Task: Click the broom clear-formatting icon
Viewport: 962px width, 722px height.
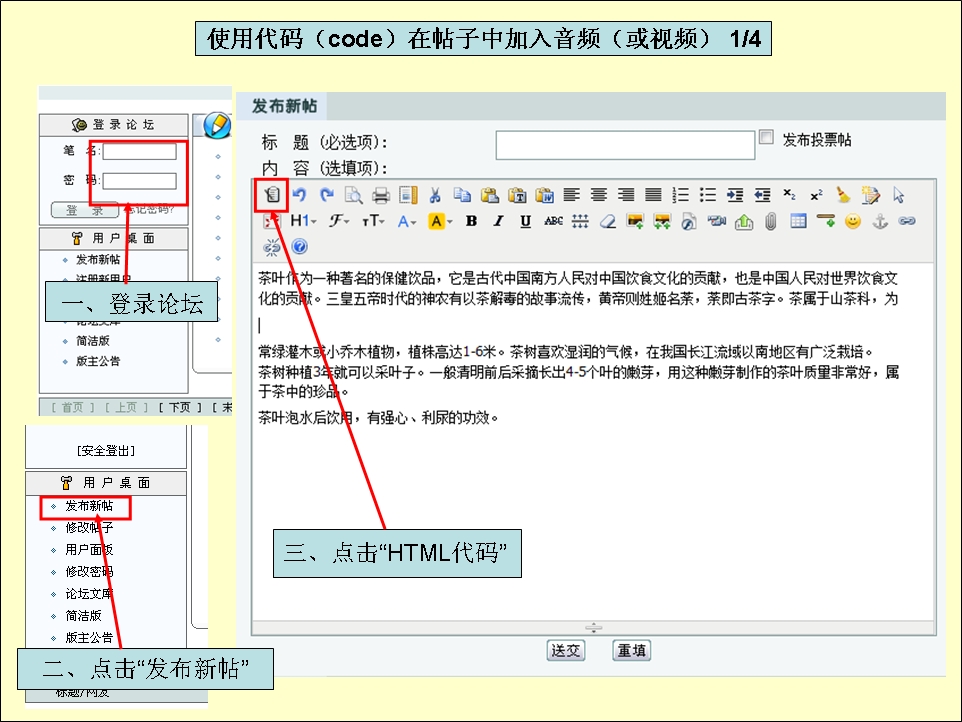Action: [844, 195]
